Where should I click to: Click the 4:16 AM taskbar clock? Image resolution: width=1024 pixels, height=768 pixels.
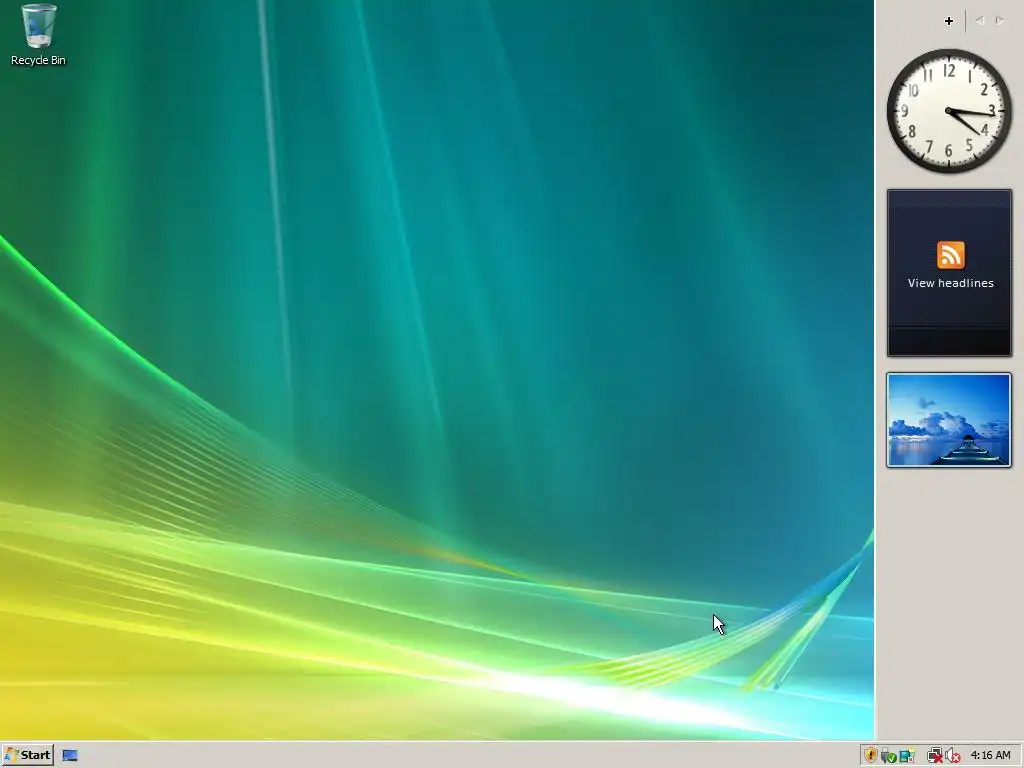coord(990,756)
